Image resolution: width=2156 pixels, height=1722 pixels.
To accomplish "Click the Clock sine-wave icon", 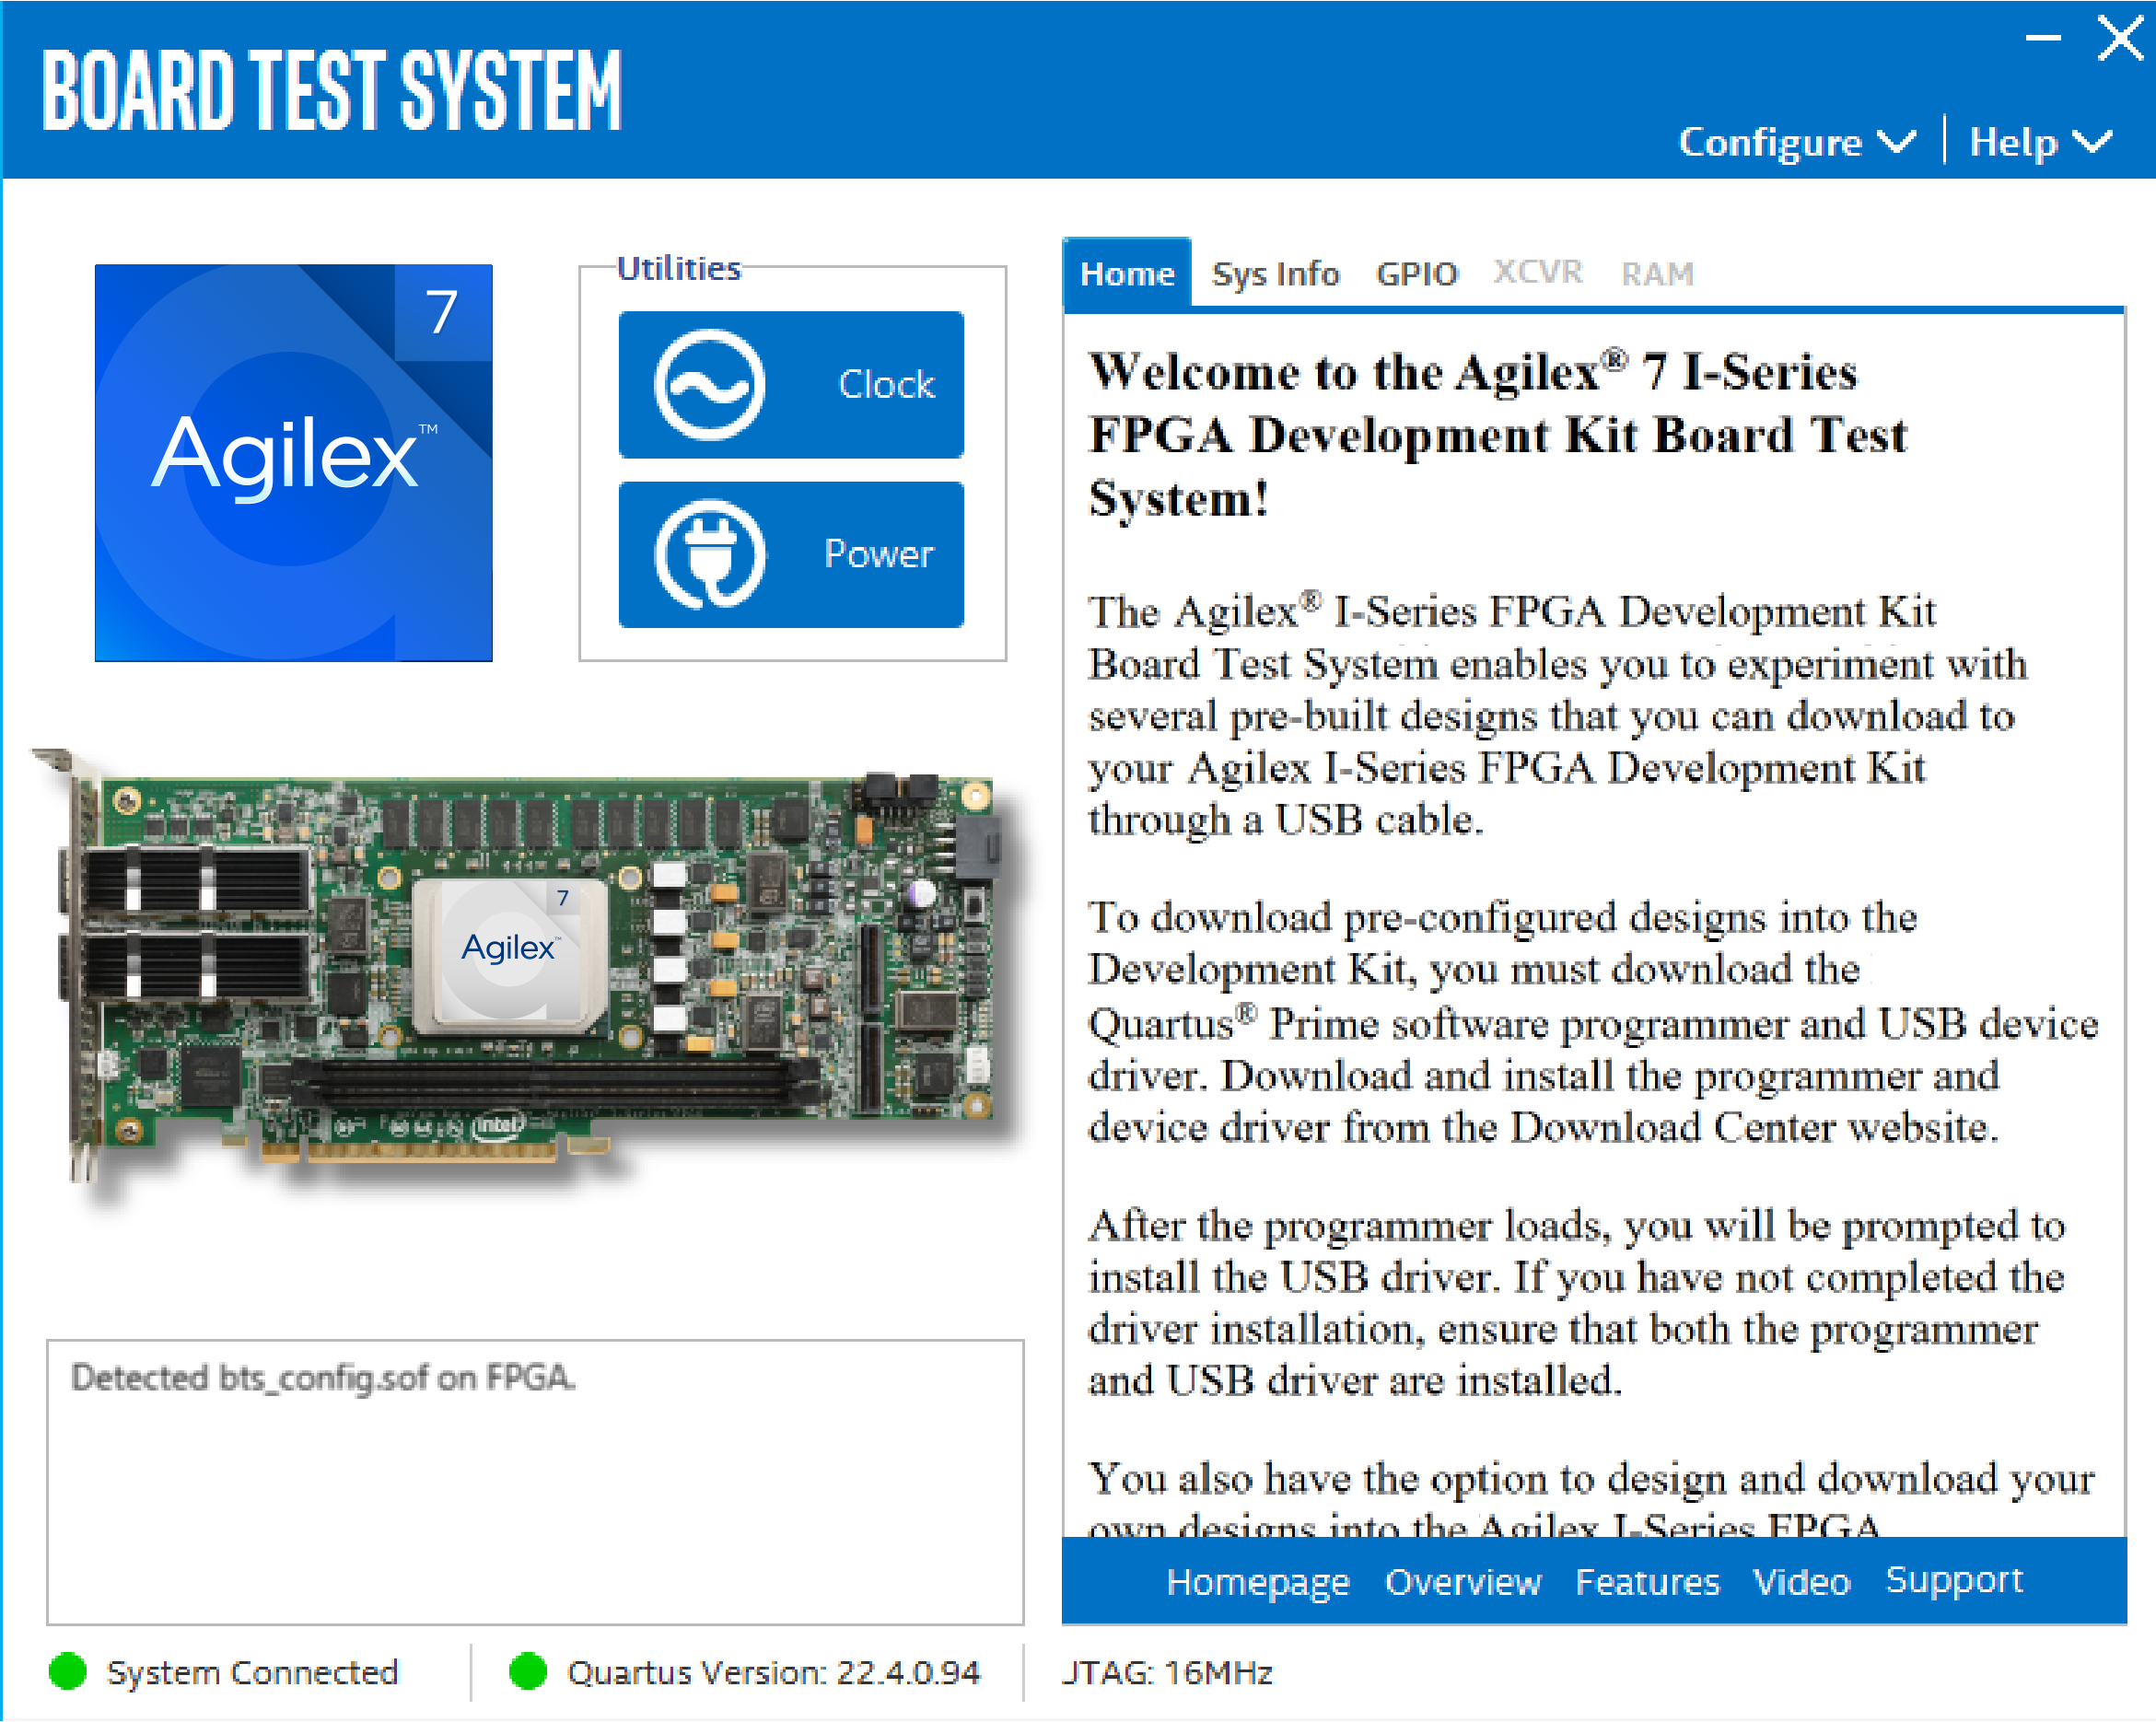I will (x=709, y=385).
